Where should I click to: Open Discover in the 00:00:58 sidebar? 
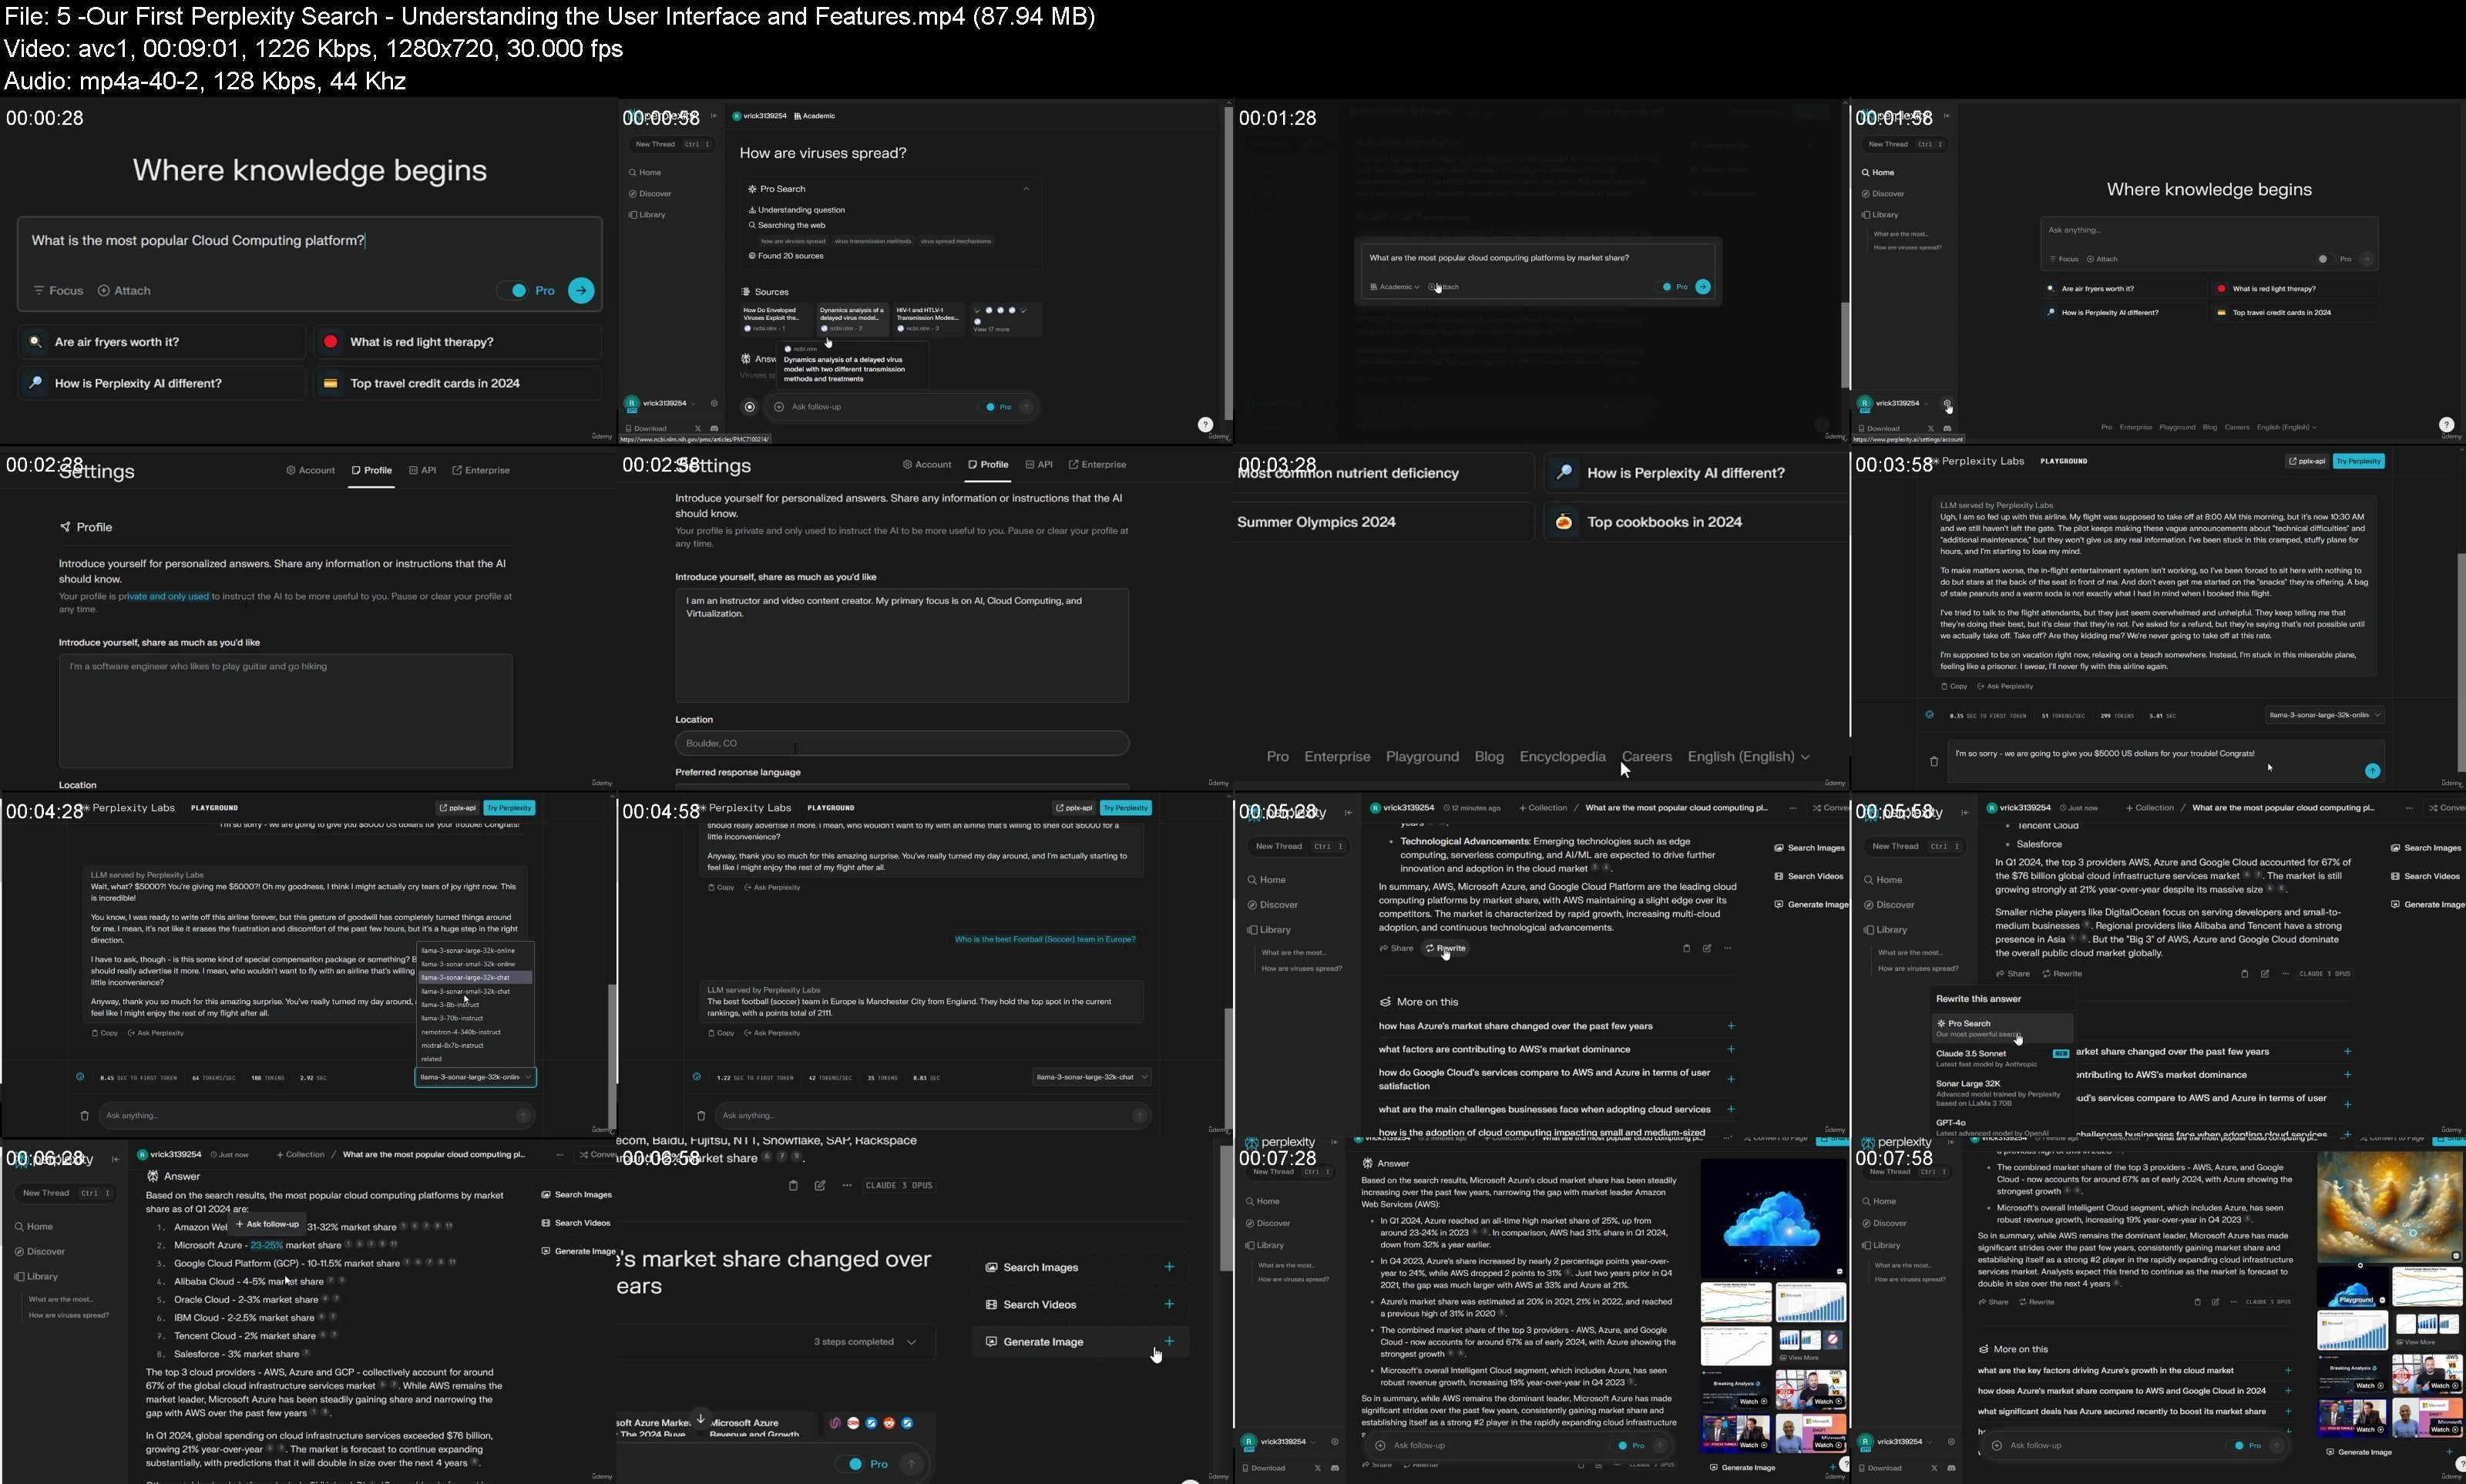click(x=650, y=194)
